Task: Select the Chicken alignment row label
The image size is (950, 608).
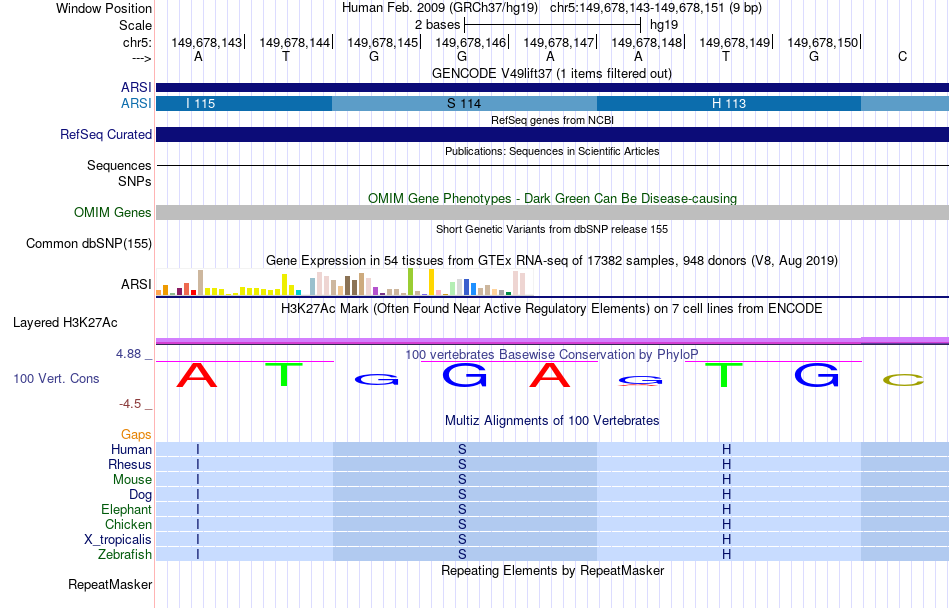Action: [x=128, y=524]
